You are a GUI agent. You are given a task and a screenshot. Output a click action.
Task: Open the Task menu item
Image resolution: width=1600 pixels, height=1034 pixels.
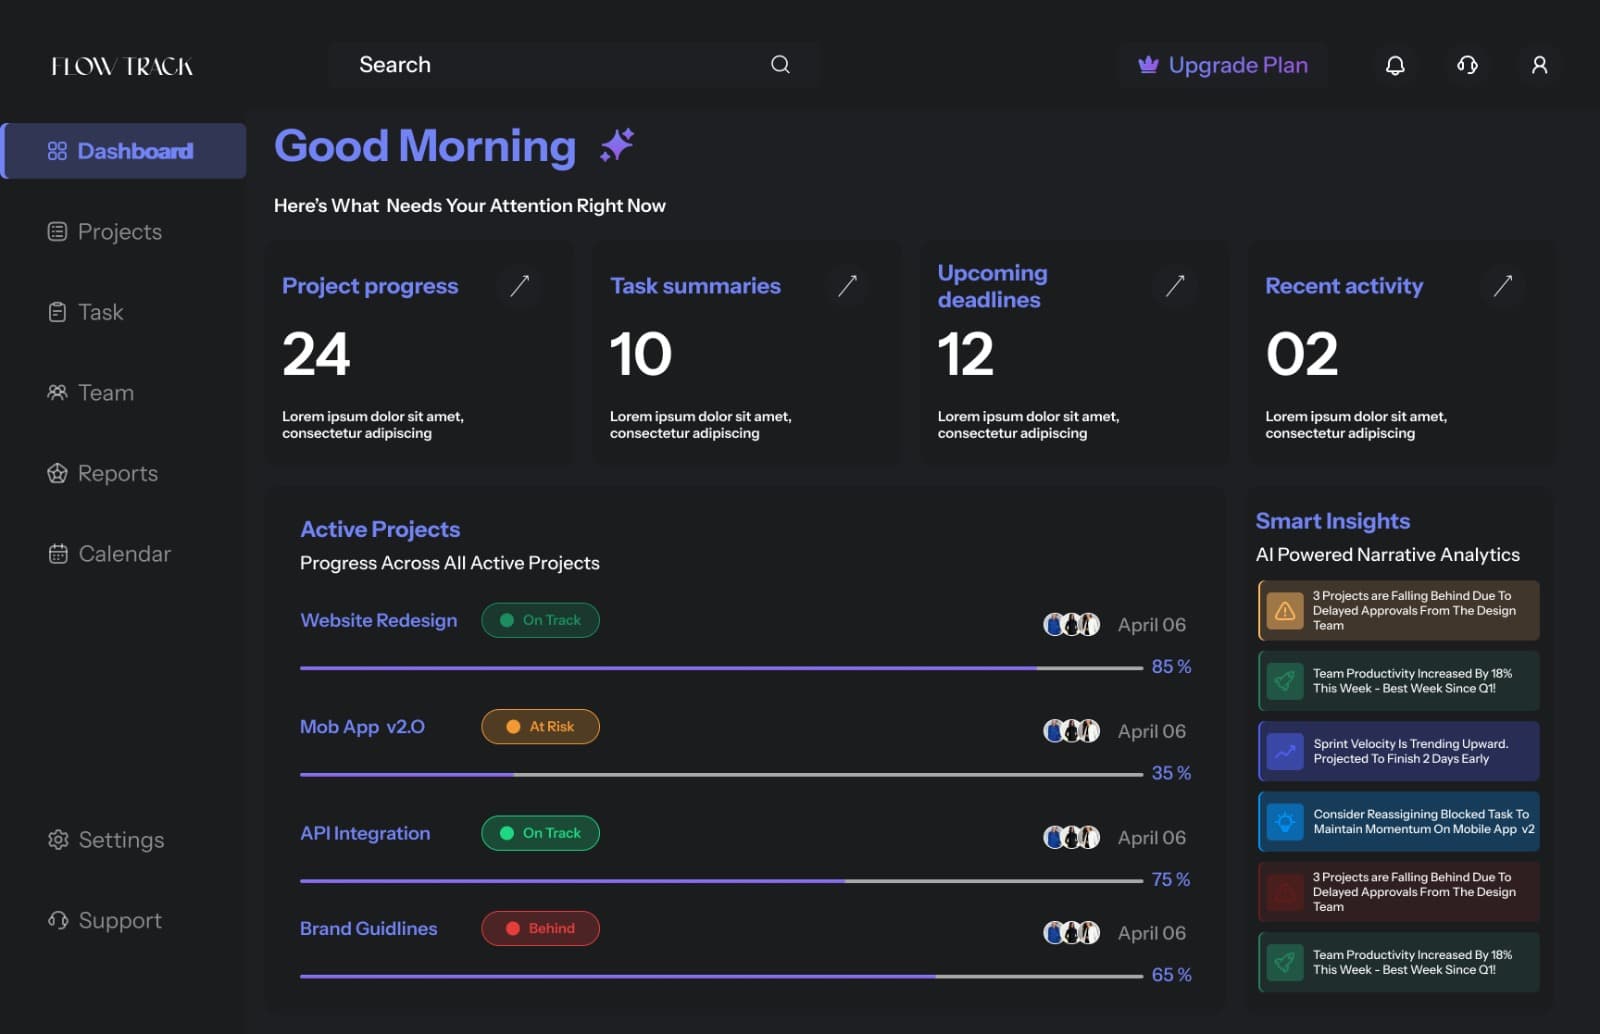(86, 312)
